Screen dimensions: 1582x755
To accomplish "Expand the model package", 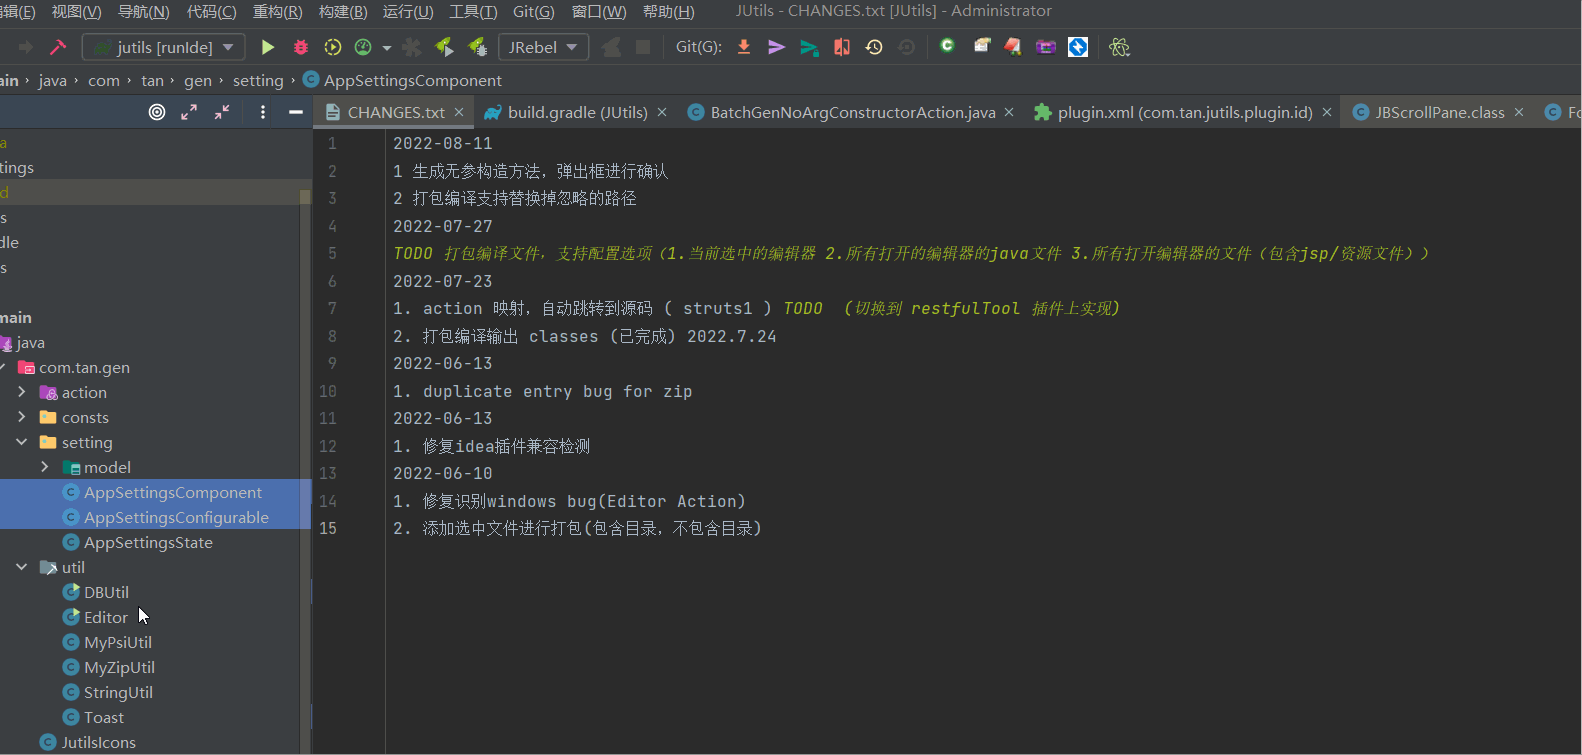I will pos(44,467).
